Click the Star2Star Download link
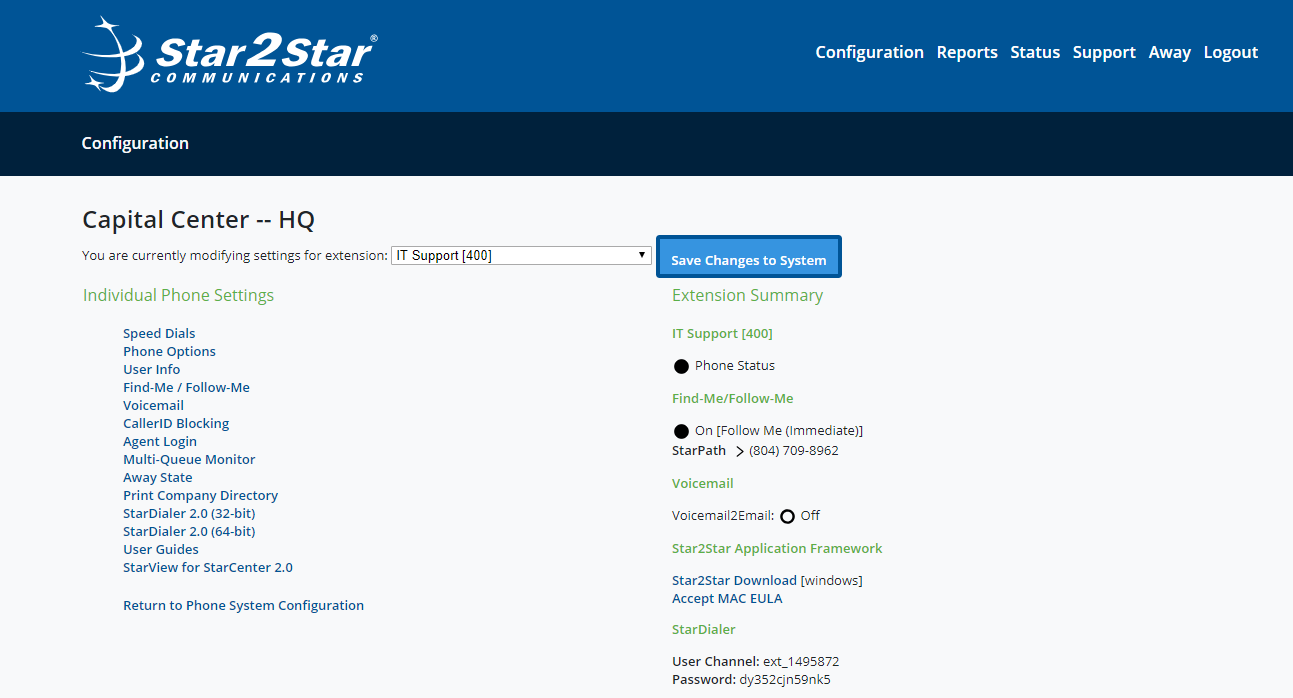 tap(734, 580)
